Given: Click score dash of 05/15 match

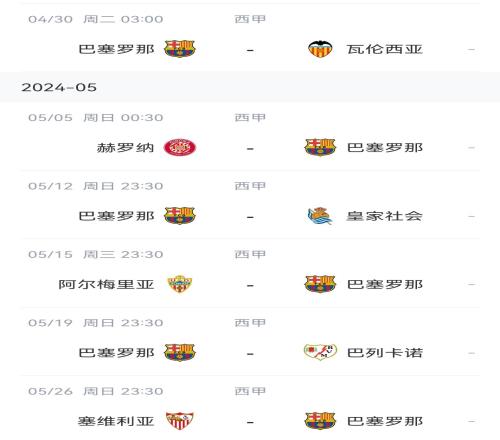Looking at the screenshot, I should point(250,285).
